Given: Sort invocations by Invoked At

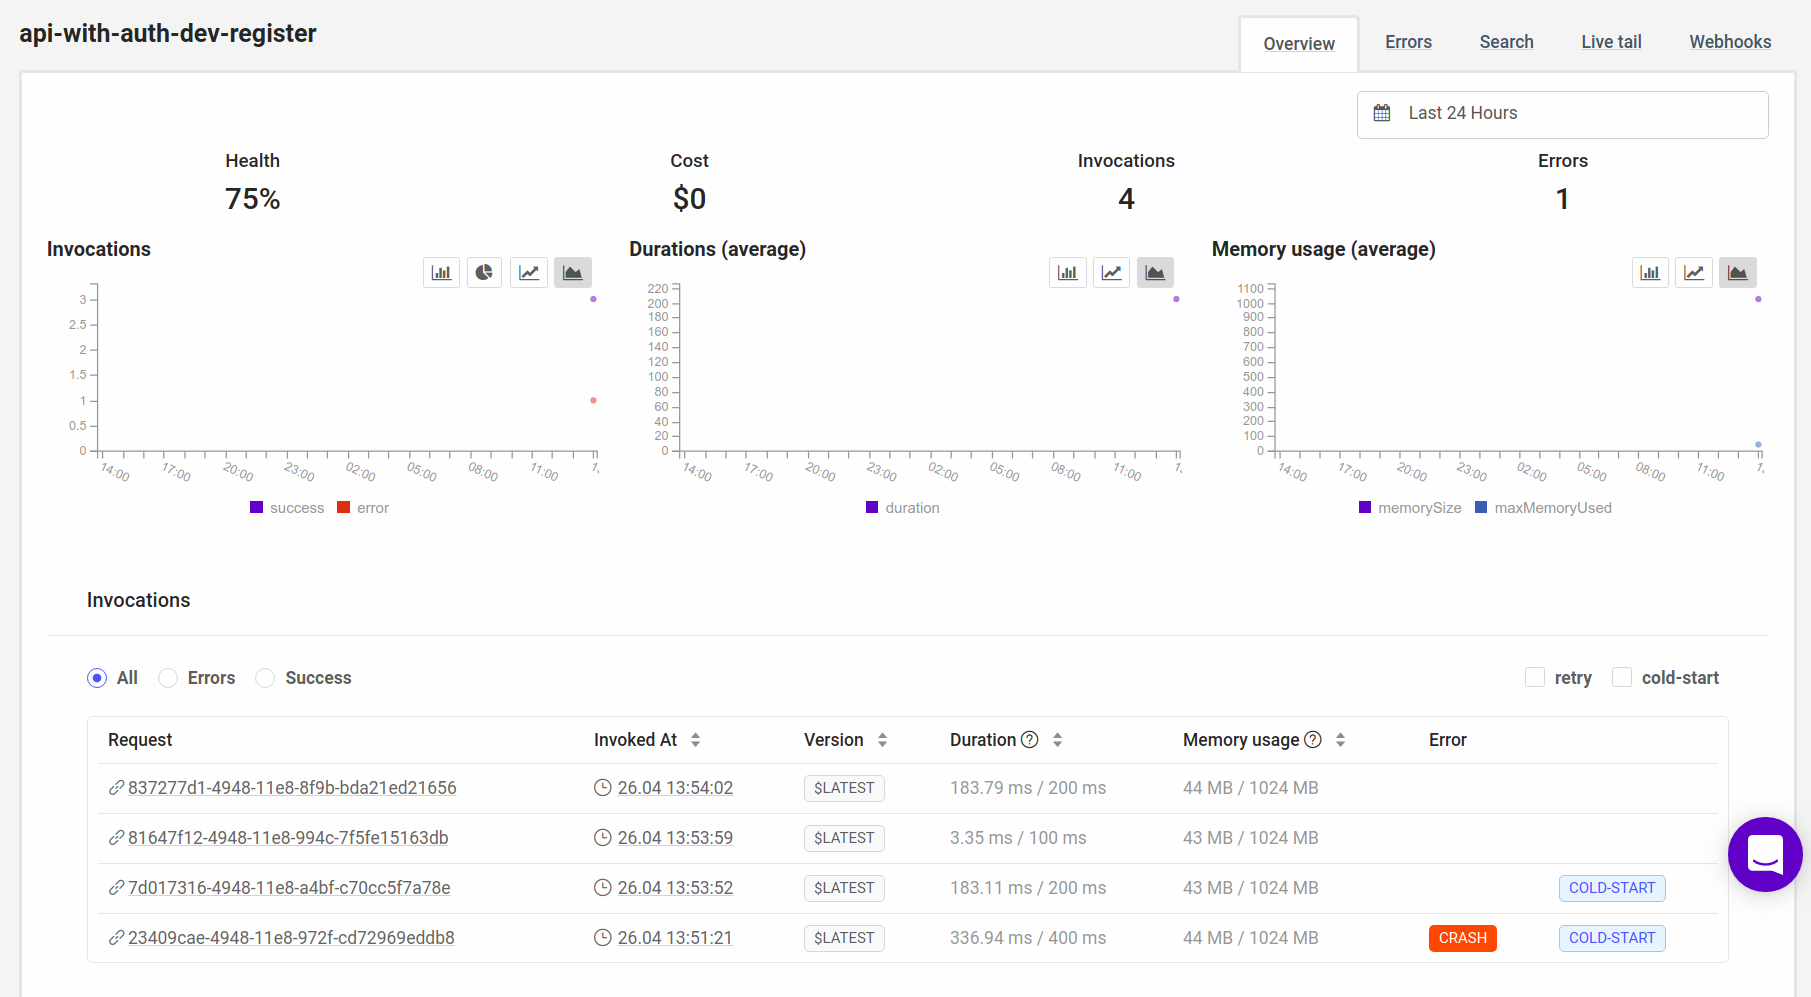Looking at the screenshot, I should click(697, 740).
